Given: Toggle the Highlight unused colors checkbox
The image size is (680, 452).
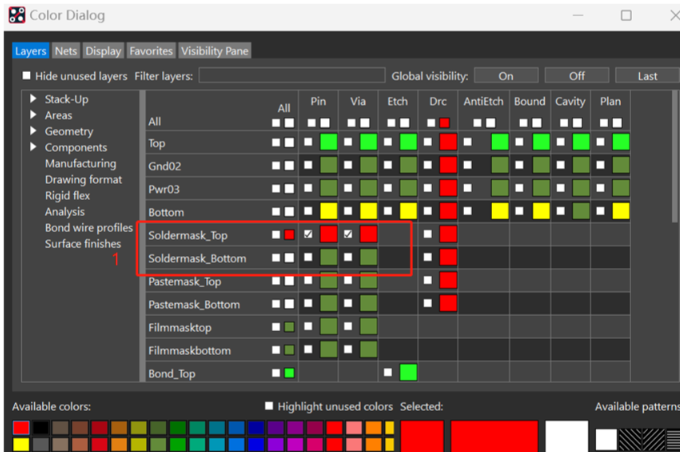Looking at the screenshot, I should click(269, 406).
